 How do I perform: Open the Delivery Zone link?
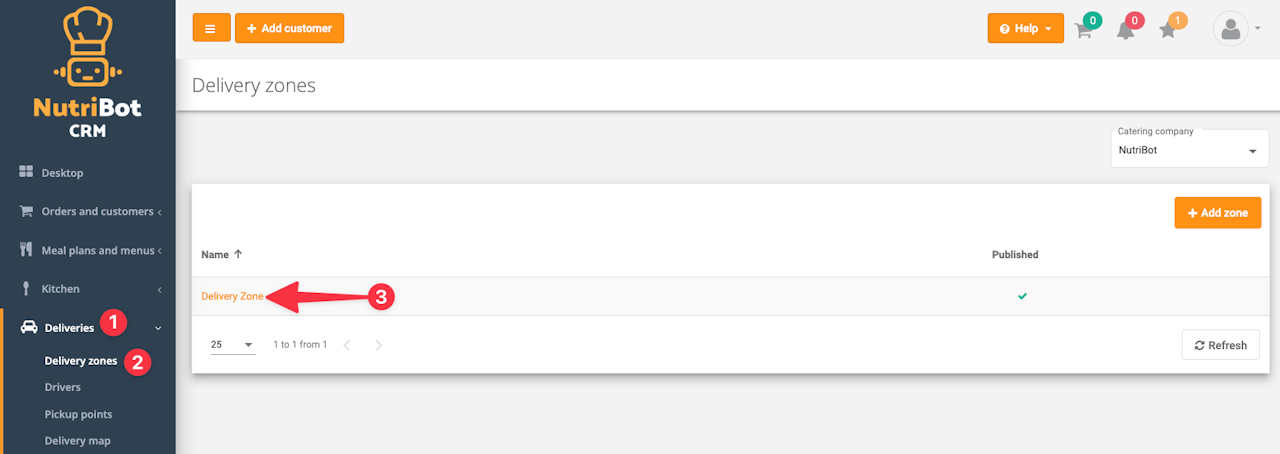coord(232,296)
